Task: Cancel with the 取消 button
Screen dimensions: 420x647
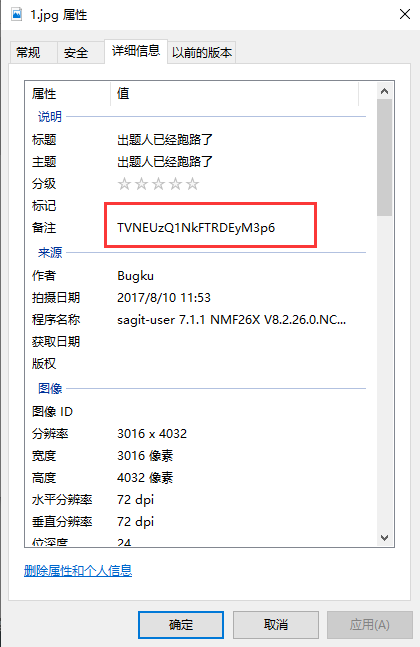Action: 276,625
